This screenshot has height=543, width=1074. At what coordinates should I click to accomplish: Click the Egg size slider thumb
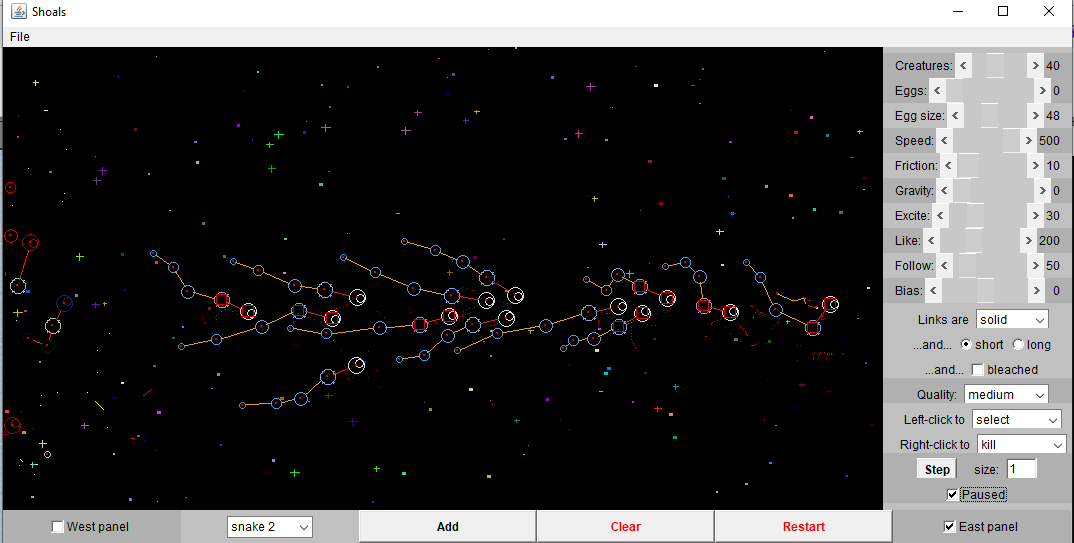989,116
